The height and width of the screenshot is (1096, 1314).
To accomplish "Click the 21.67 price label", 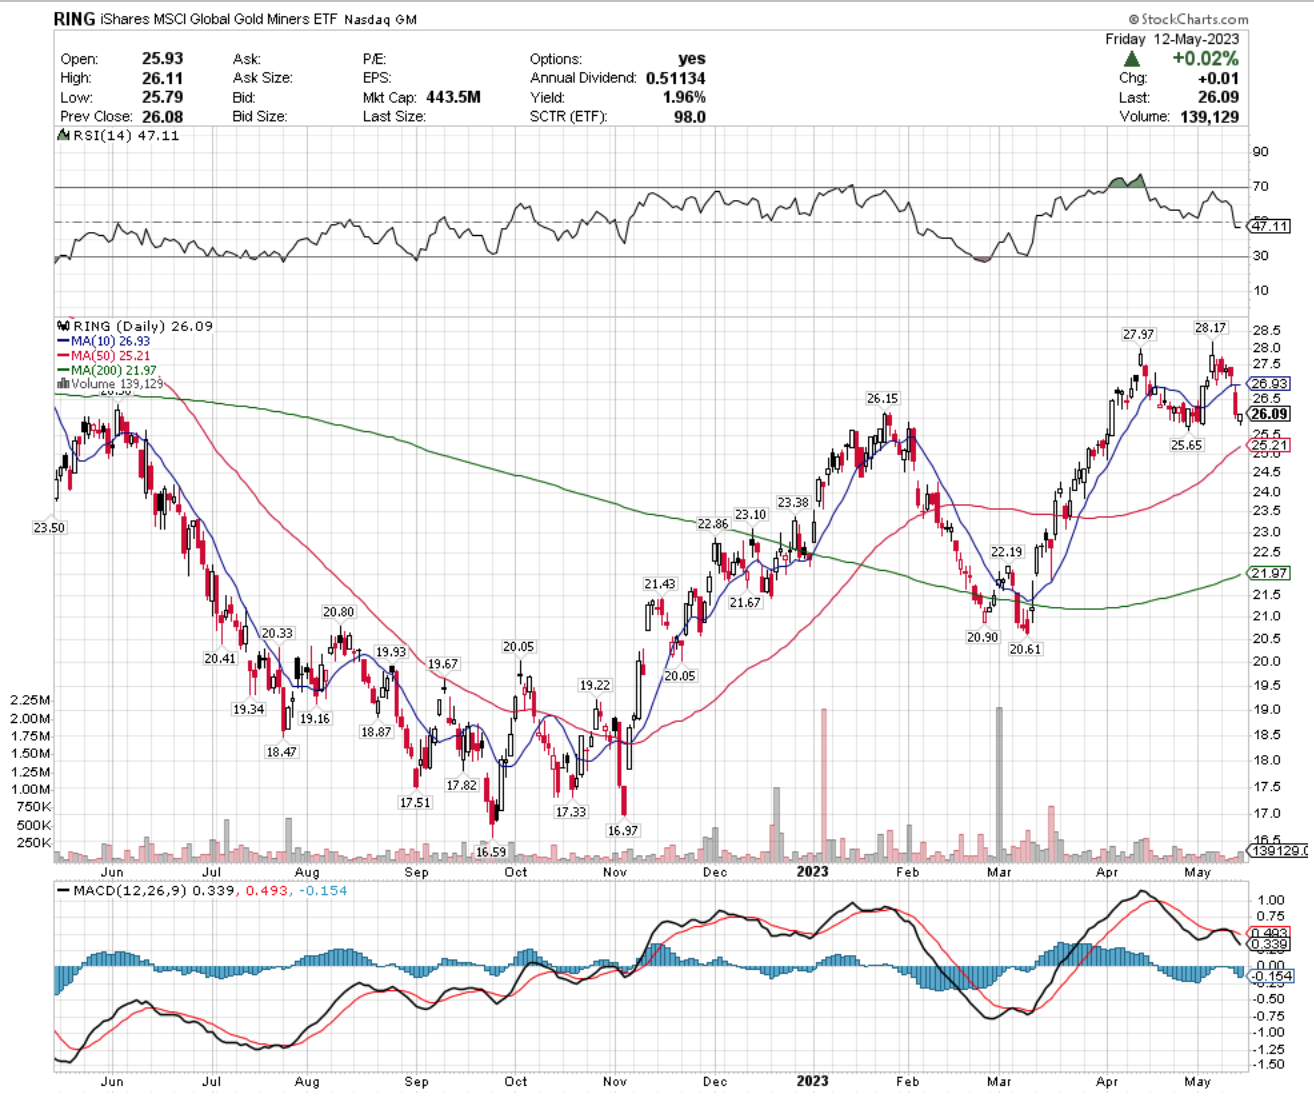I will pos(745,602).
